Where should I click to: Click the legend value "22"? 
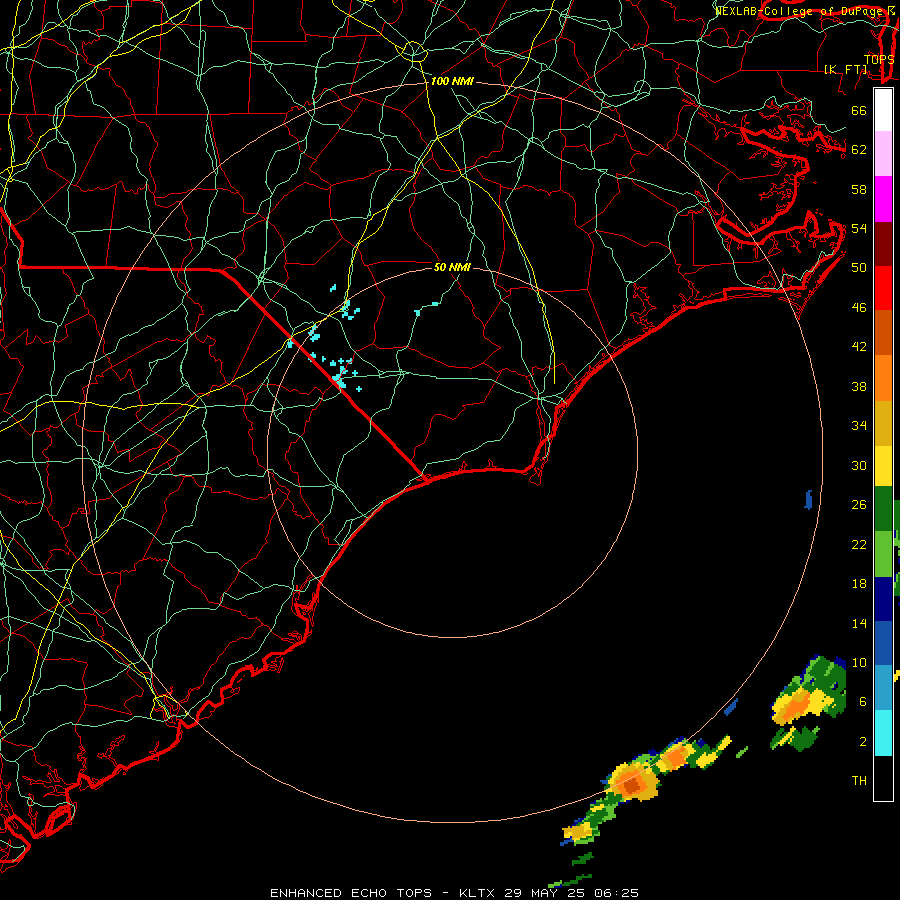[859, 544]
